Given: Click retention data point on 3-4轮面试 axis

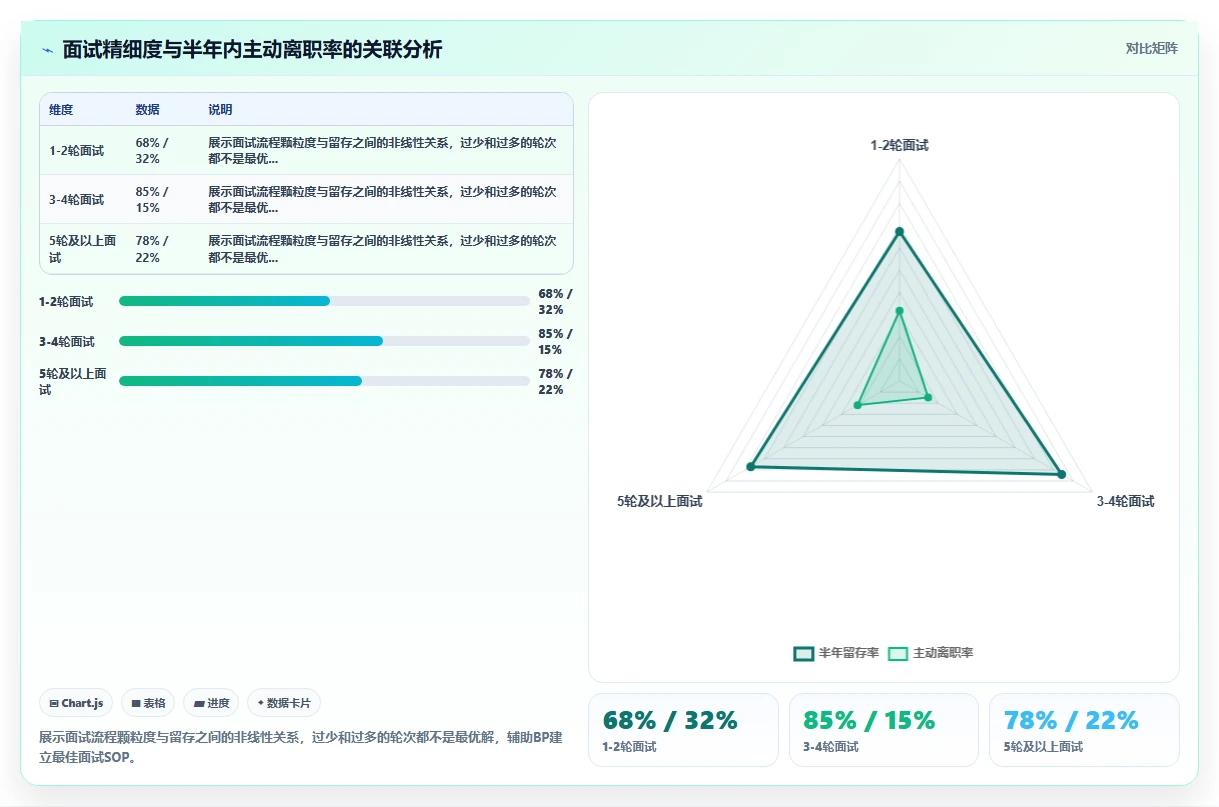Looking at the screenshot, I should (x=1062, y=474).
